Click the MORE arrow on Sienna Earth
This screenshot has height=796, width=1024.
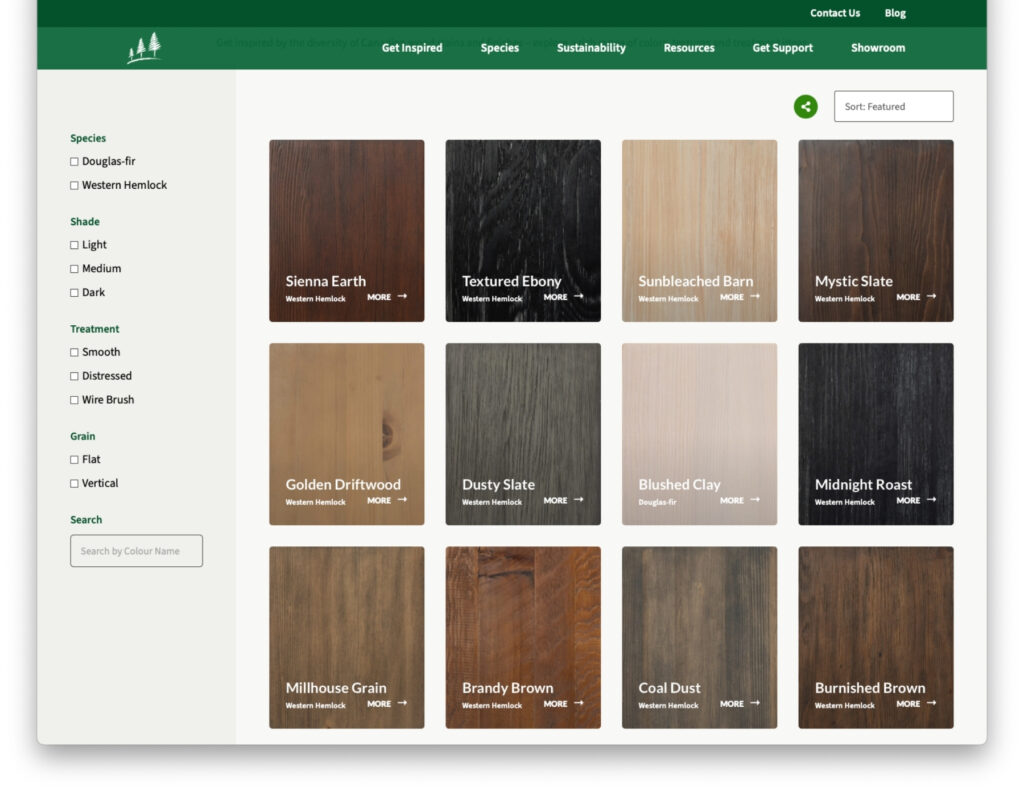pos(387,297)
